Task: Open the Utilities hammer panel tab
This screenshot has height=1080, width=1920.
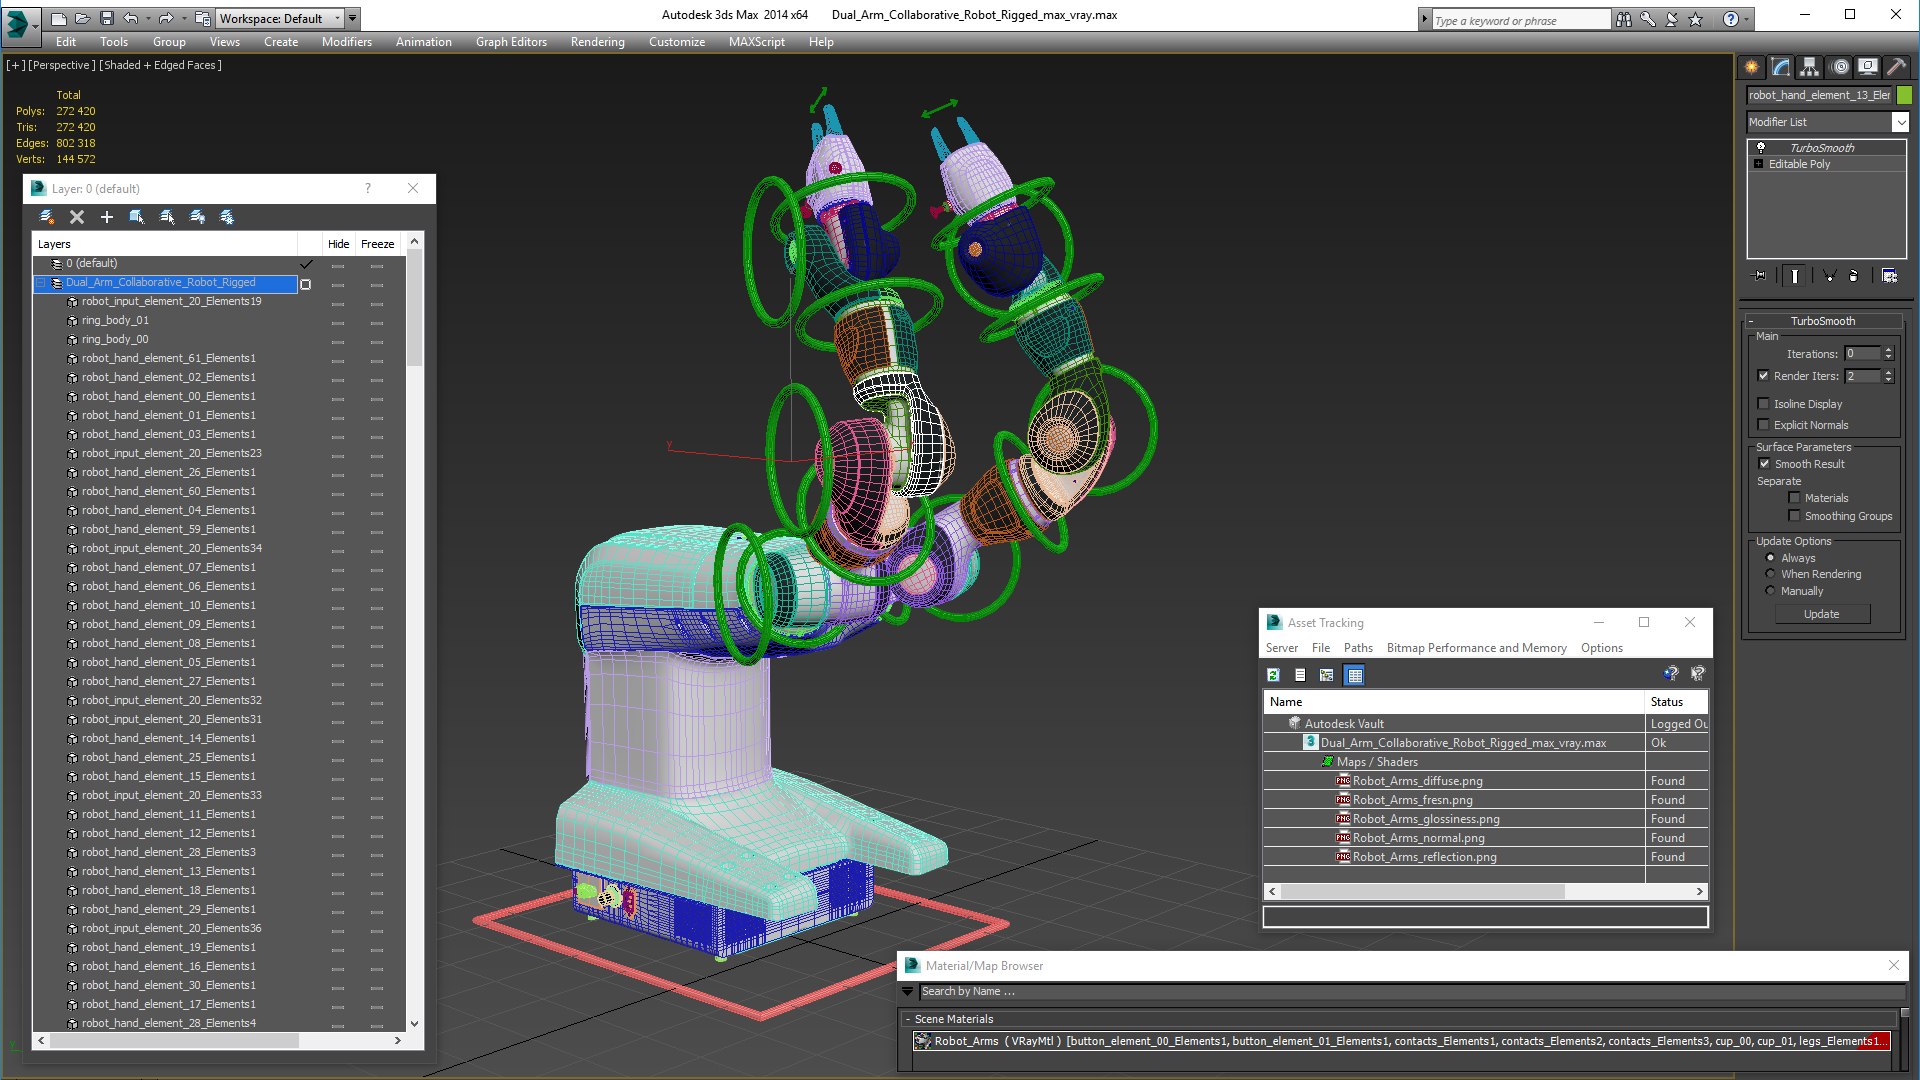Action: click(1896, 67)
